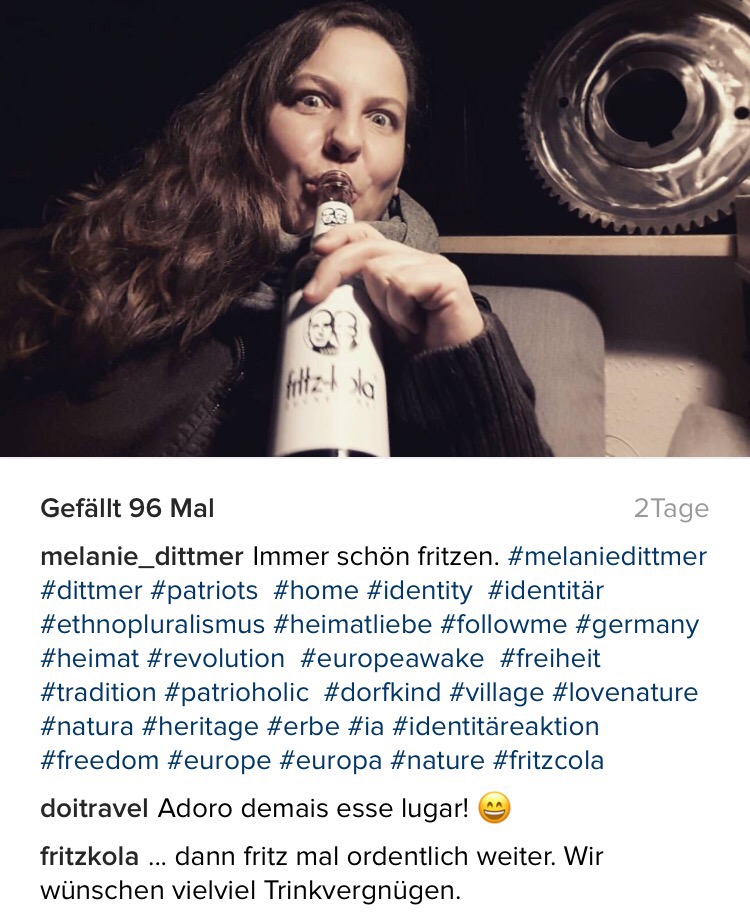Screen dimensions: 750x917
Task: Open the #freedom hashtag
Action: pyautogui.click(x=99, y=761)
